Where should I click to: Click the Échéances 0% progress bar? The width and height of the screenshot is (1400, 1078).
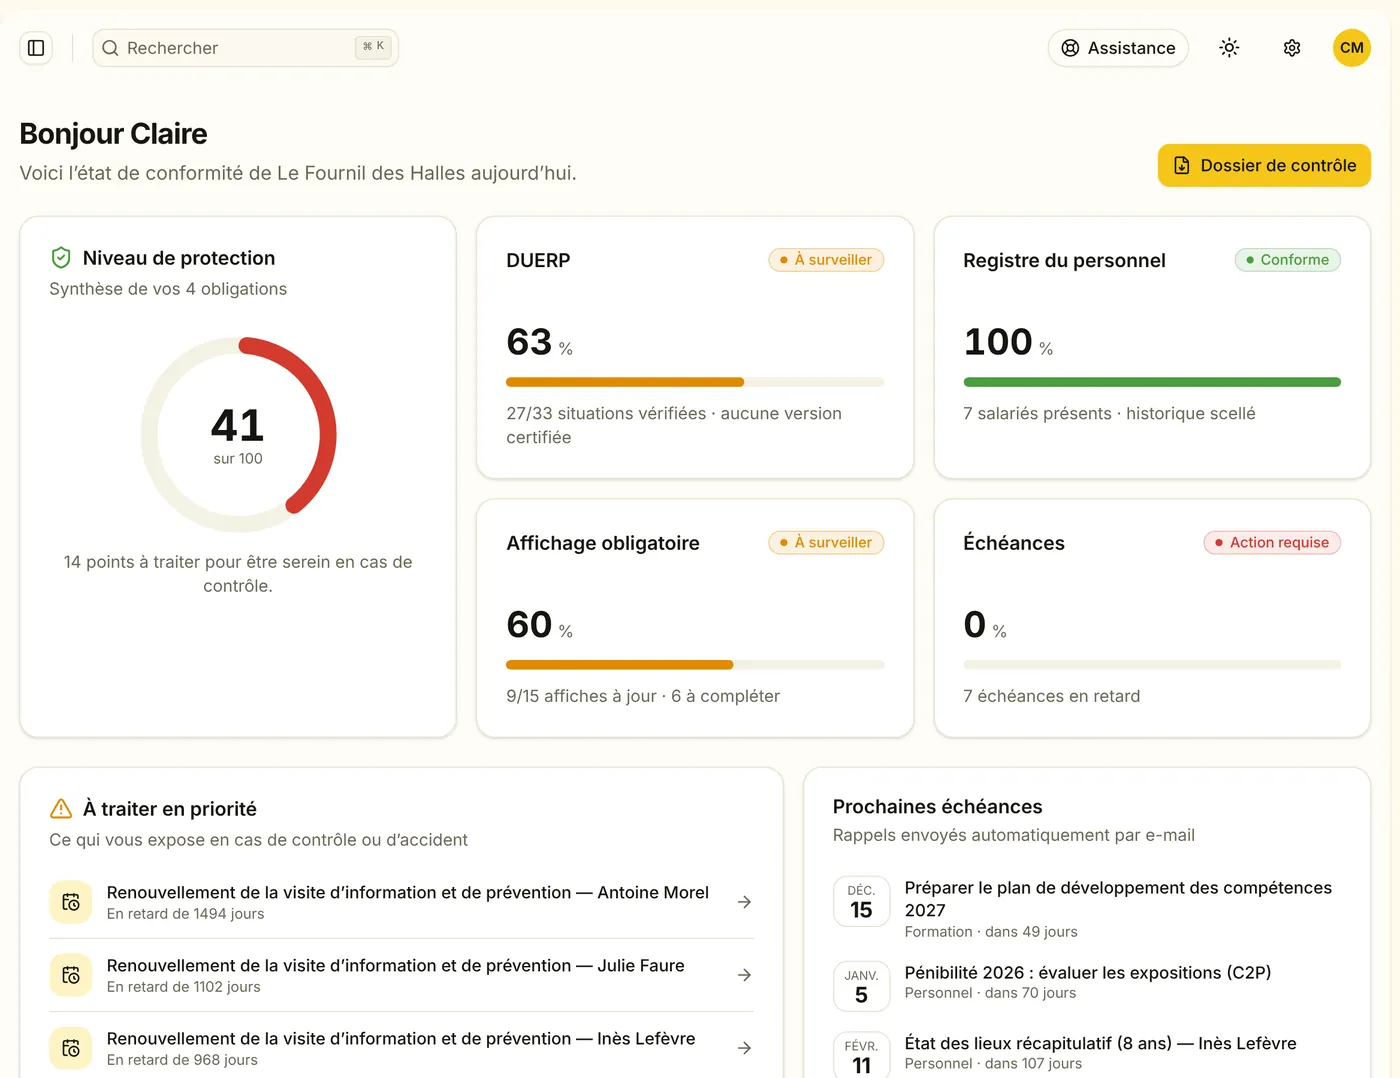[1152, 665]
